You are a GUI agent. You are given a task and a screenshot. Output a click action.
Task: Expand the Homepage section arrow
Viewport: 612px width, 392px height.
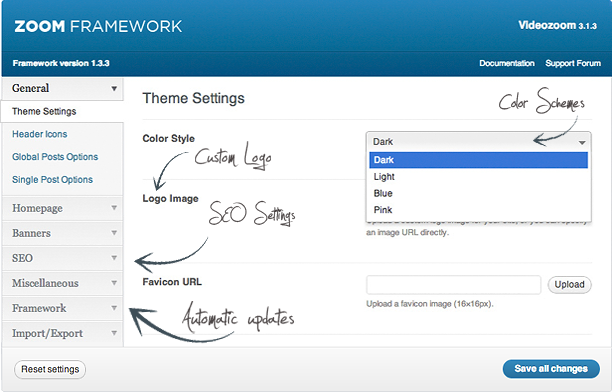coord(114,208)
